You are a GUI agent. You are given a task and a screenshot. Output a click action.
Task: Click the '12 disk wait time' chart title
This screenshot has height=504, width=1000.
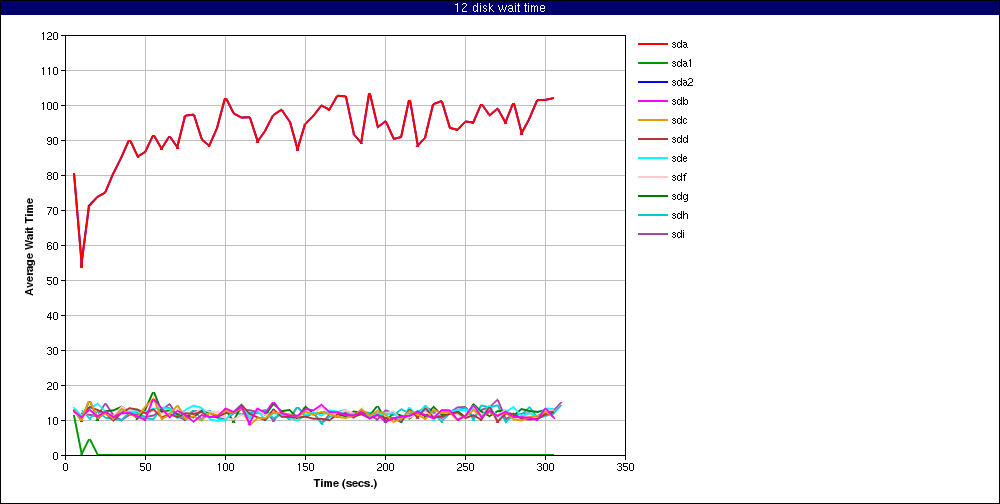500,8
